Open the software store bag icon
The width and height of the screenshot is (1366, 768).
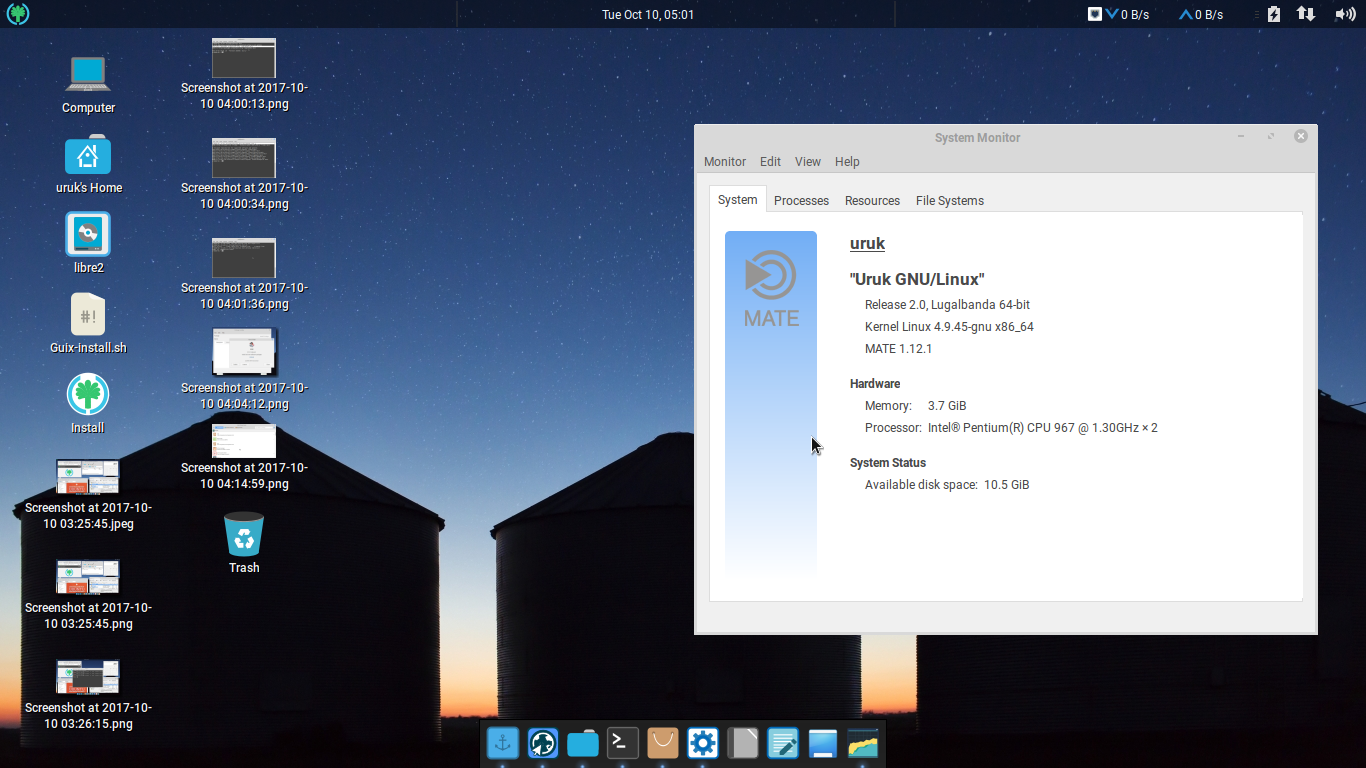point(663,743)
